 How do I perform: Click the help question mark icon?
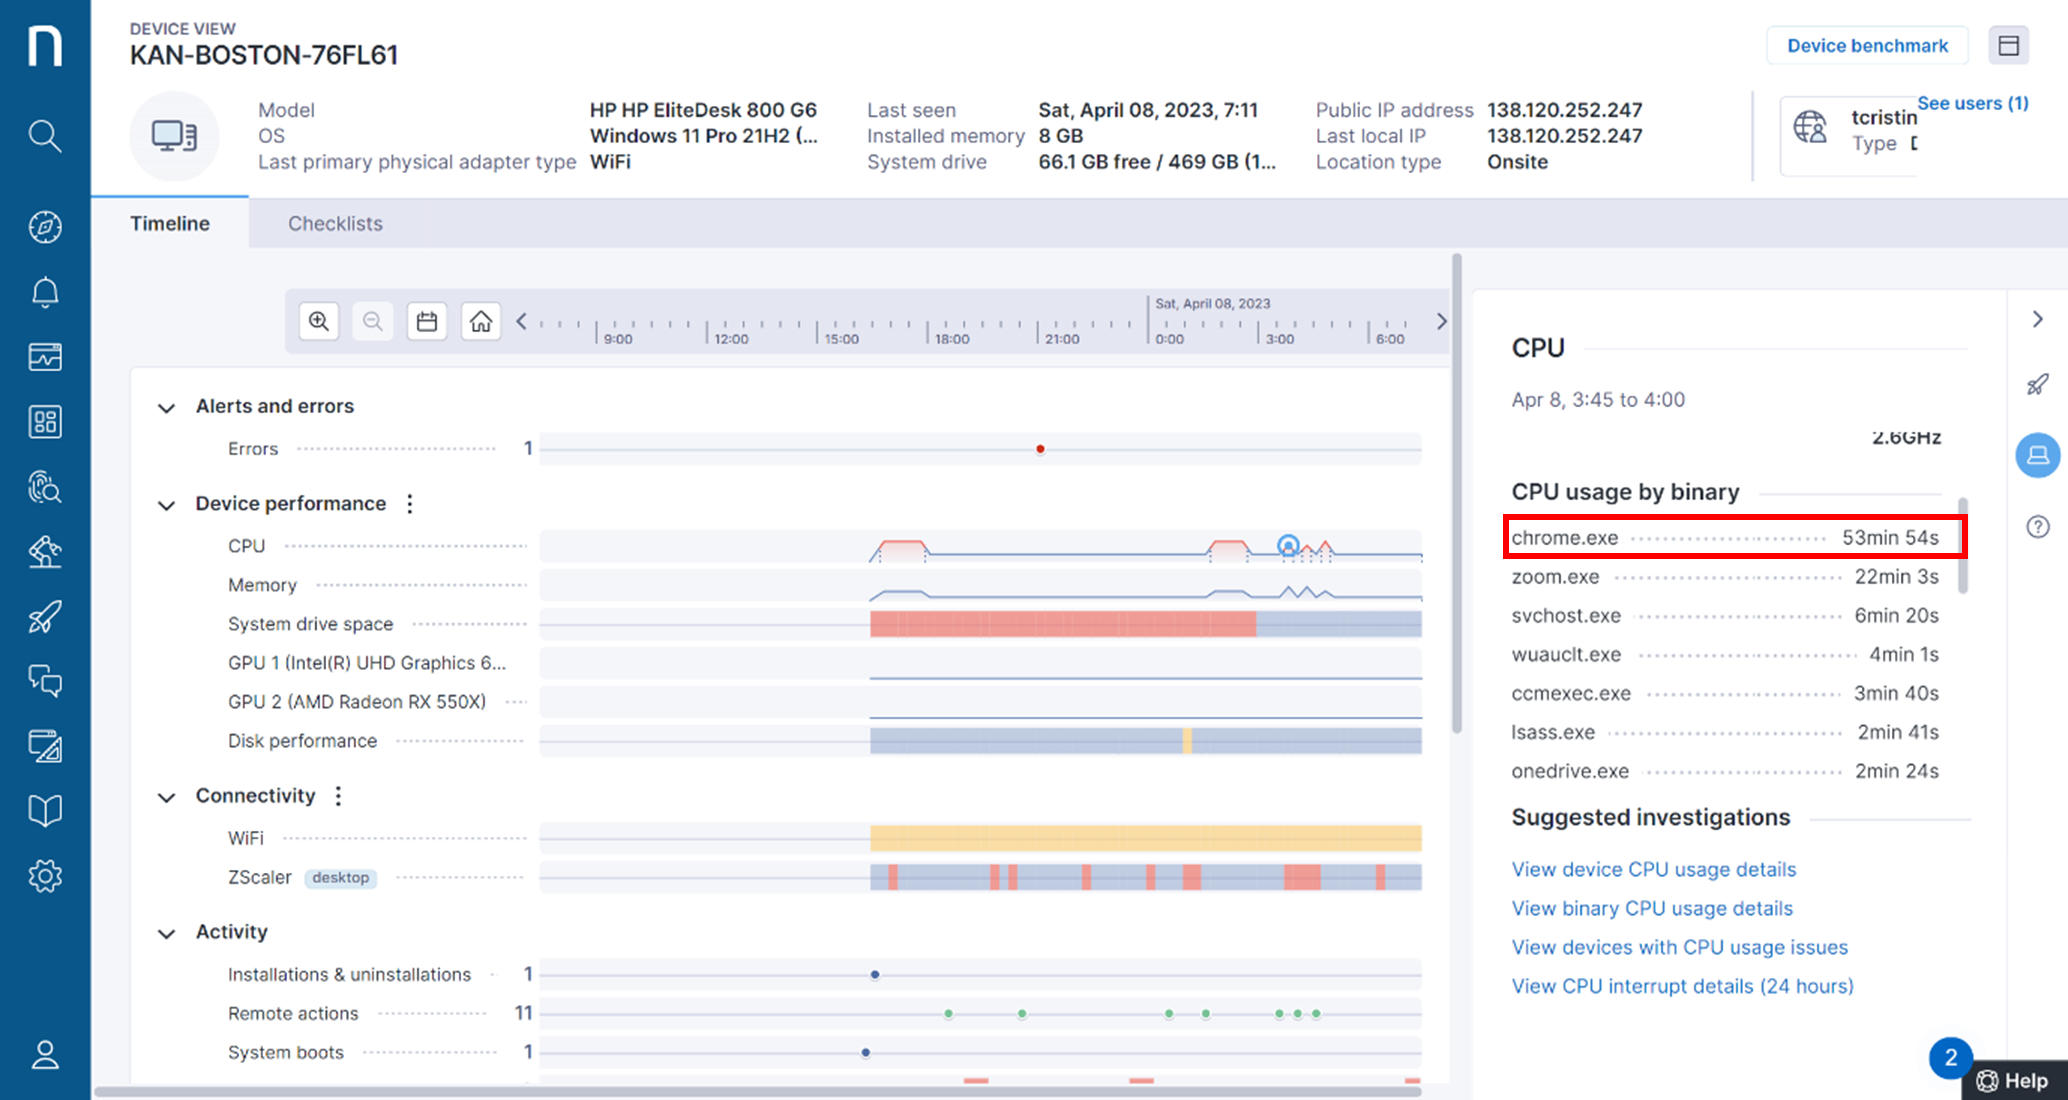[x=2037, y=527]
